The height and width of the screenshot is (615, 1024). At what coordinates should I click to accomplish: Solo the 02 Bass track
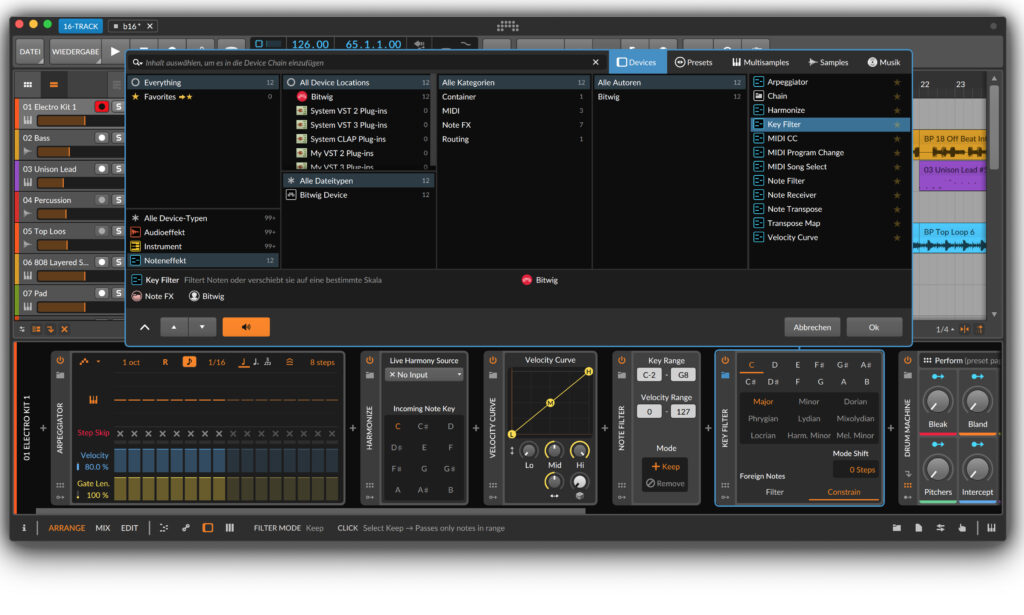(118, 138)
